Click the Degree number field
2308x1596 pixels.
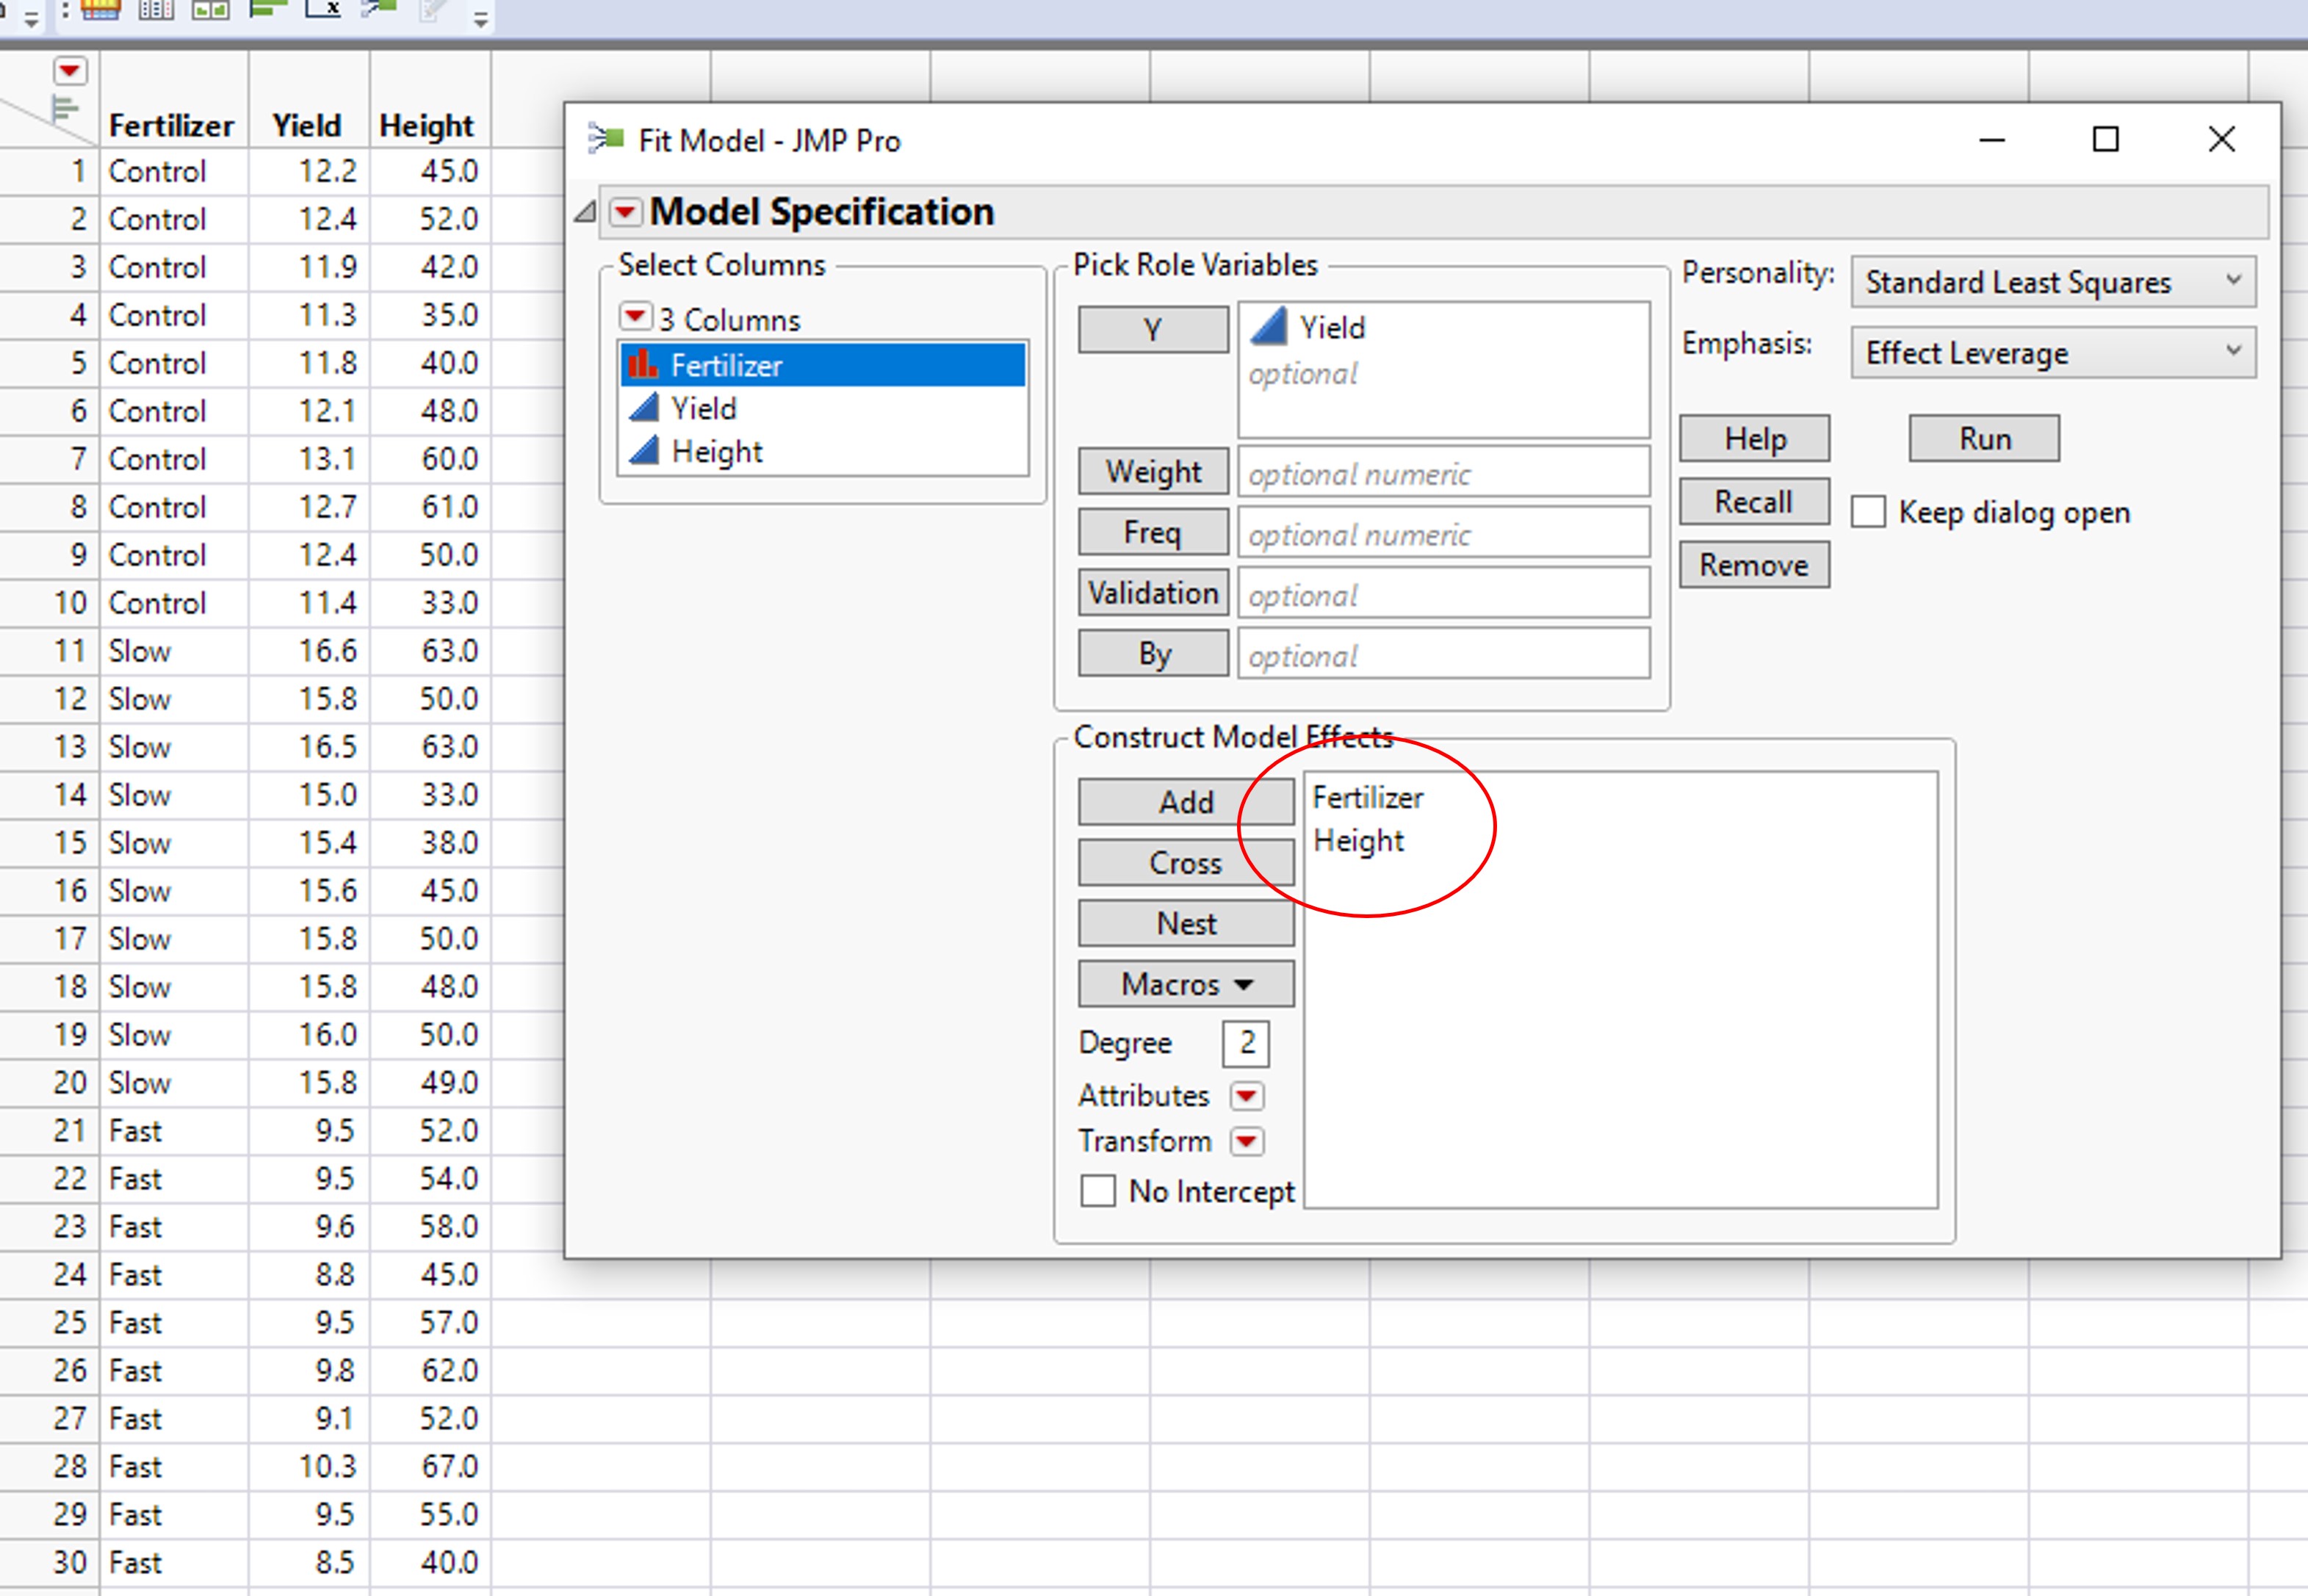1245,1043
